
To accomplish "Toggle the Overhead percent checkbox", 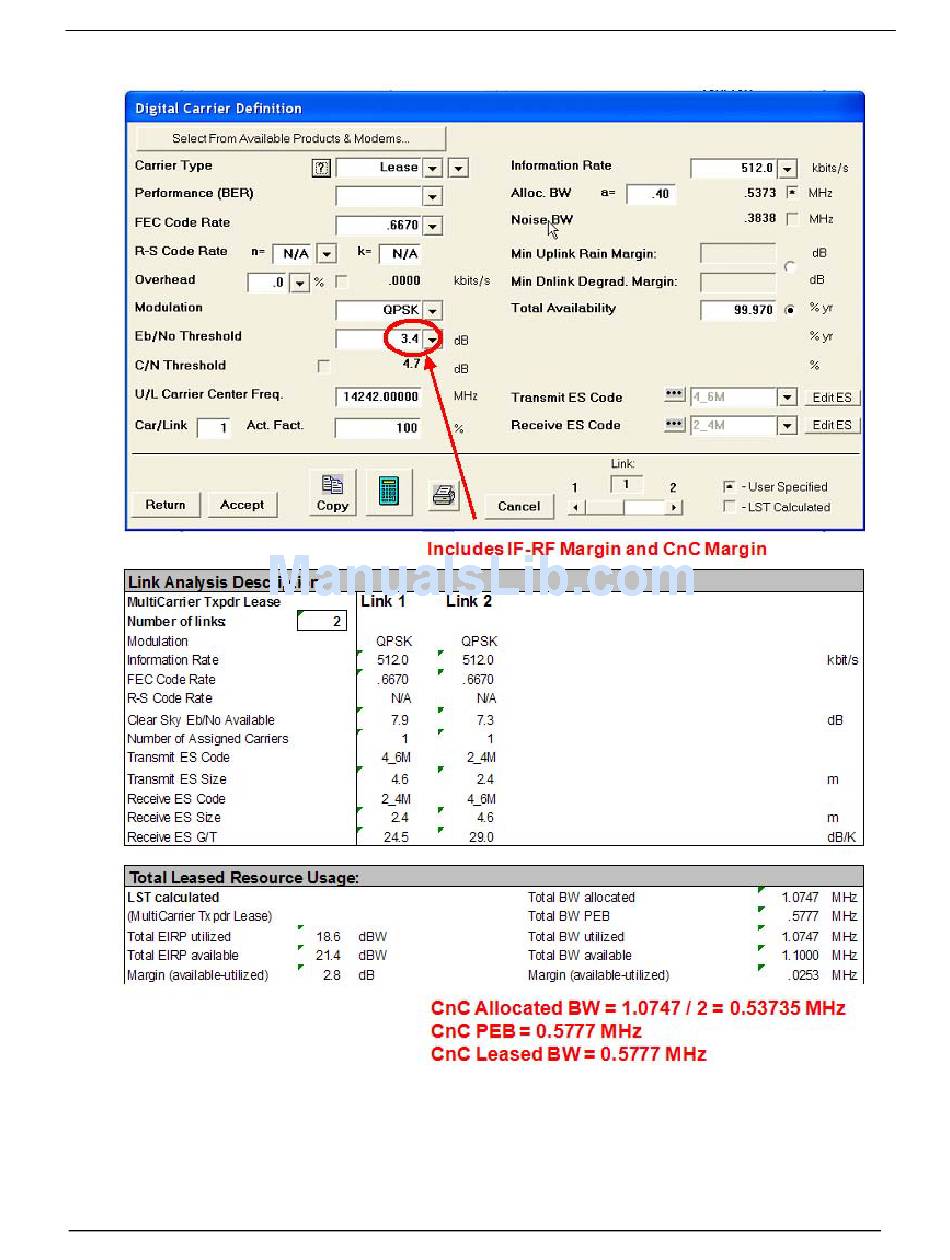I will point(341,282).
